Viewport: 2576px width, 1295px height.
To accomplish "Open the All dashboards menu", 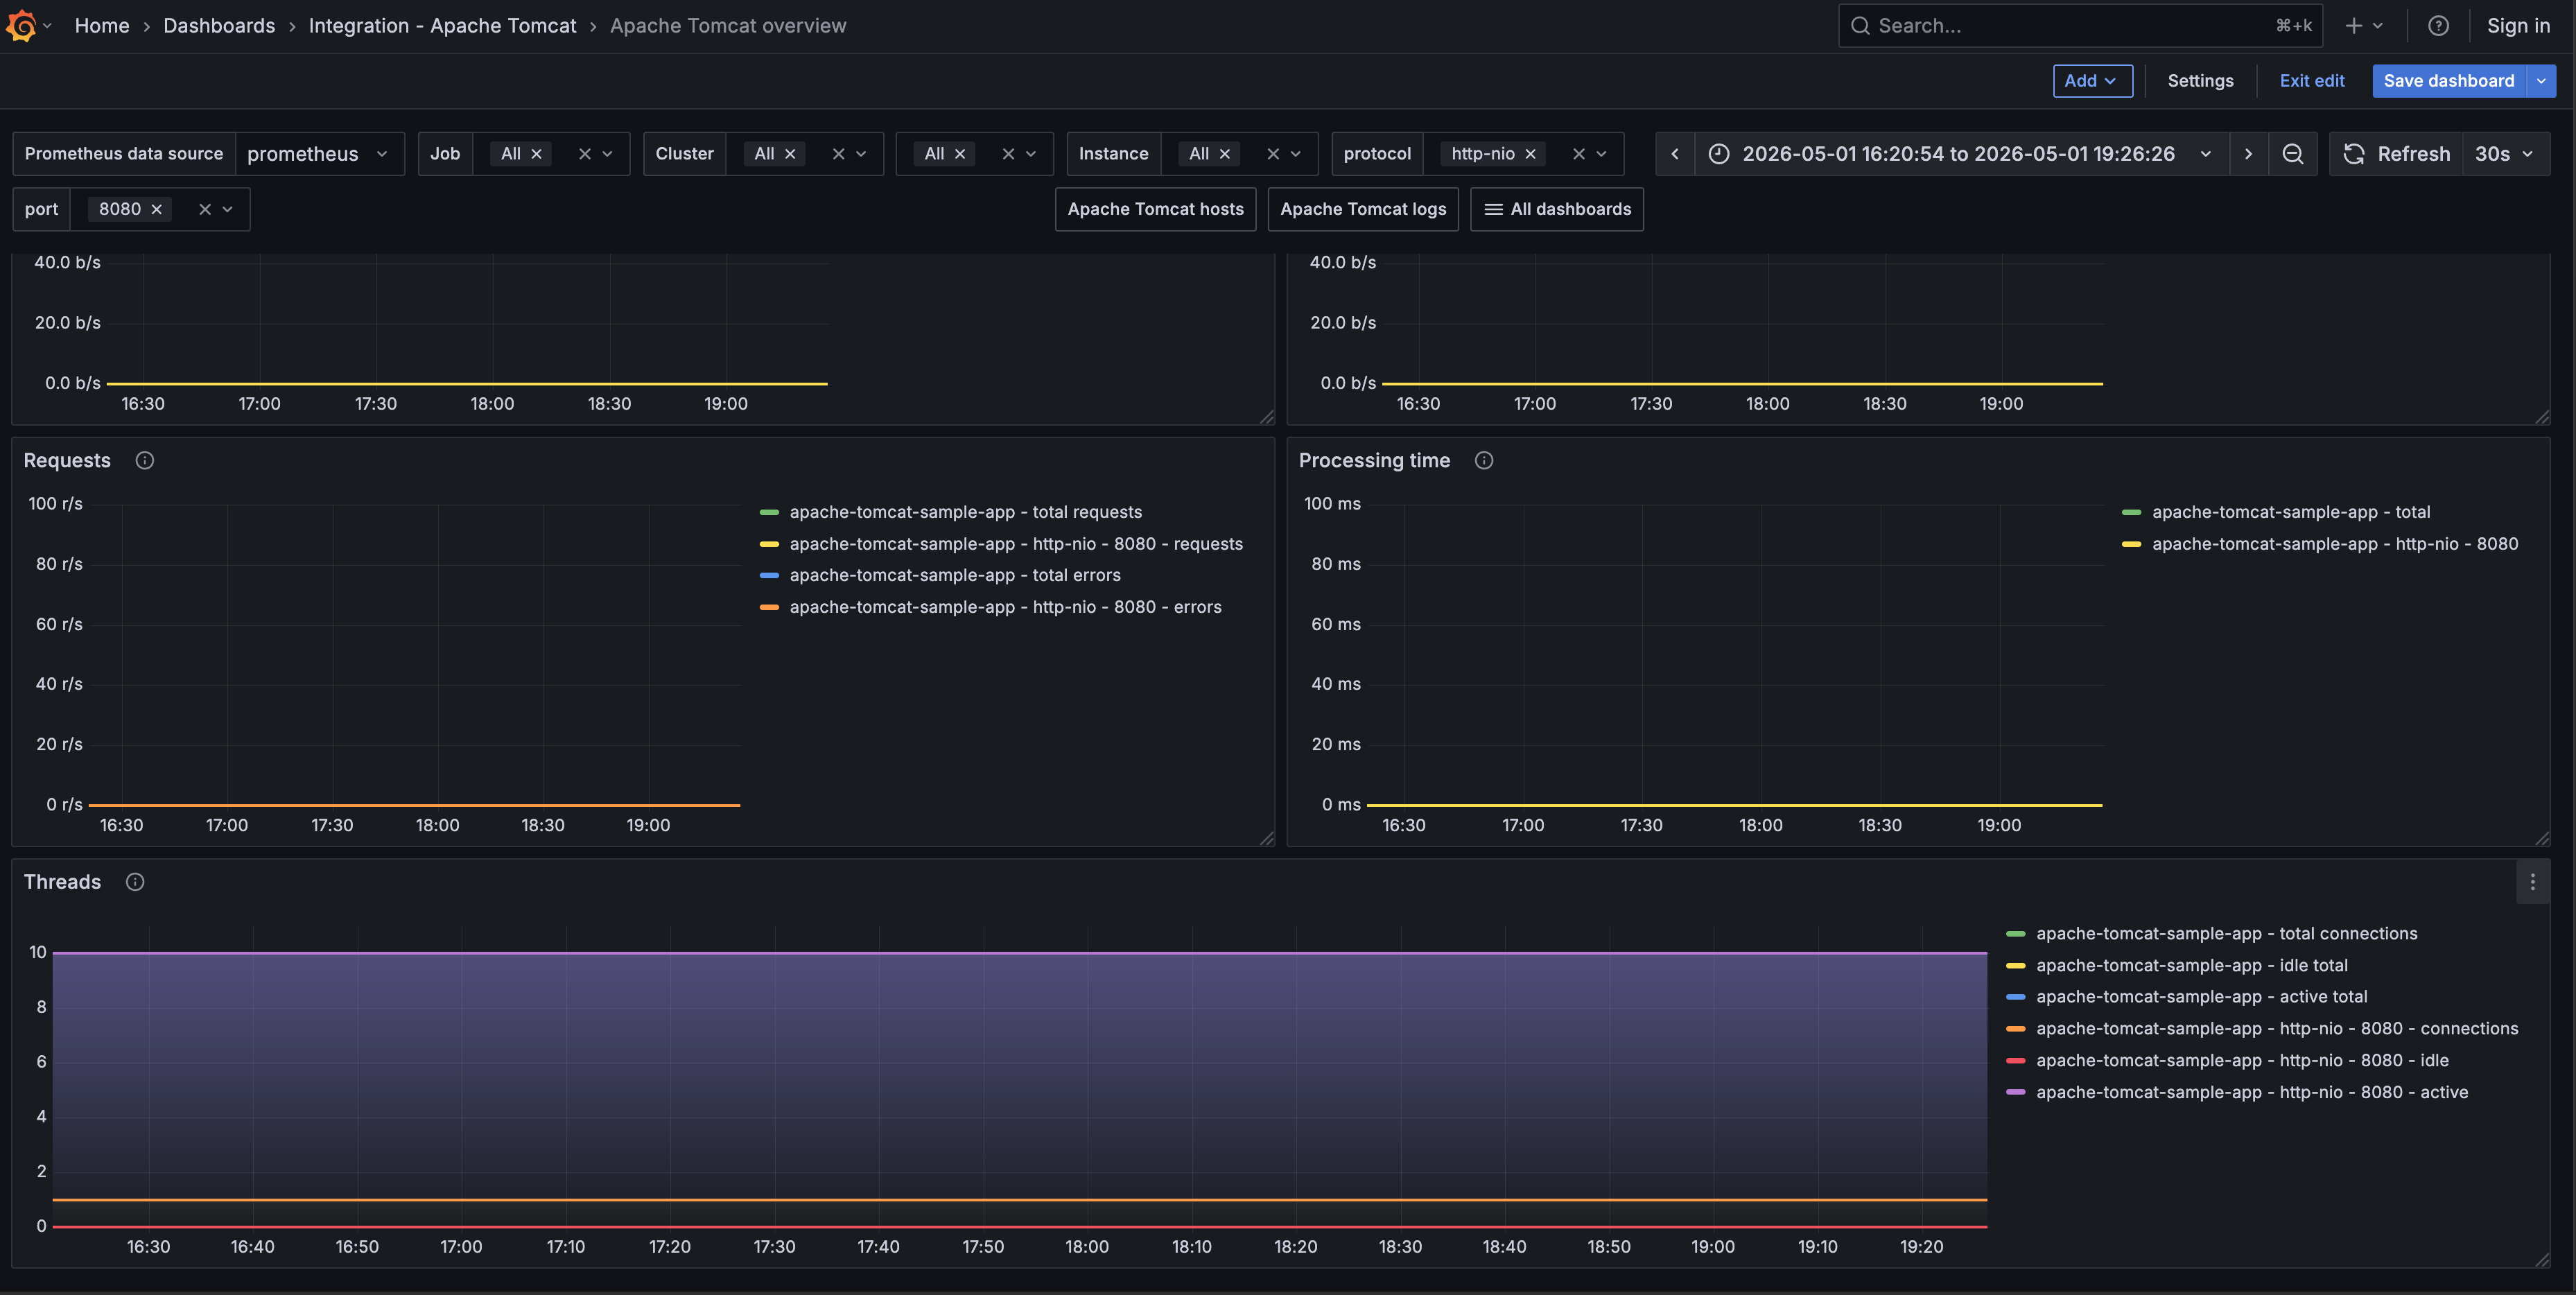I will pos(1557,209).
